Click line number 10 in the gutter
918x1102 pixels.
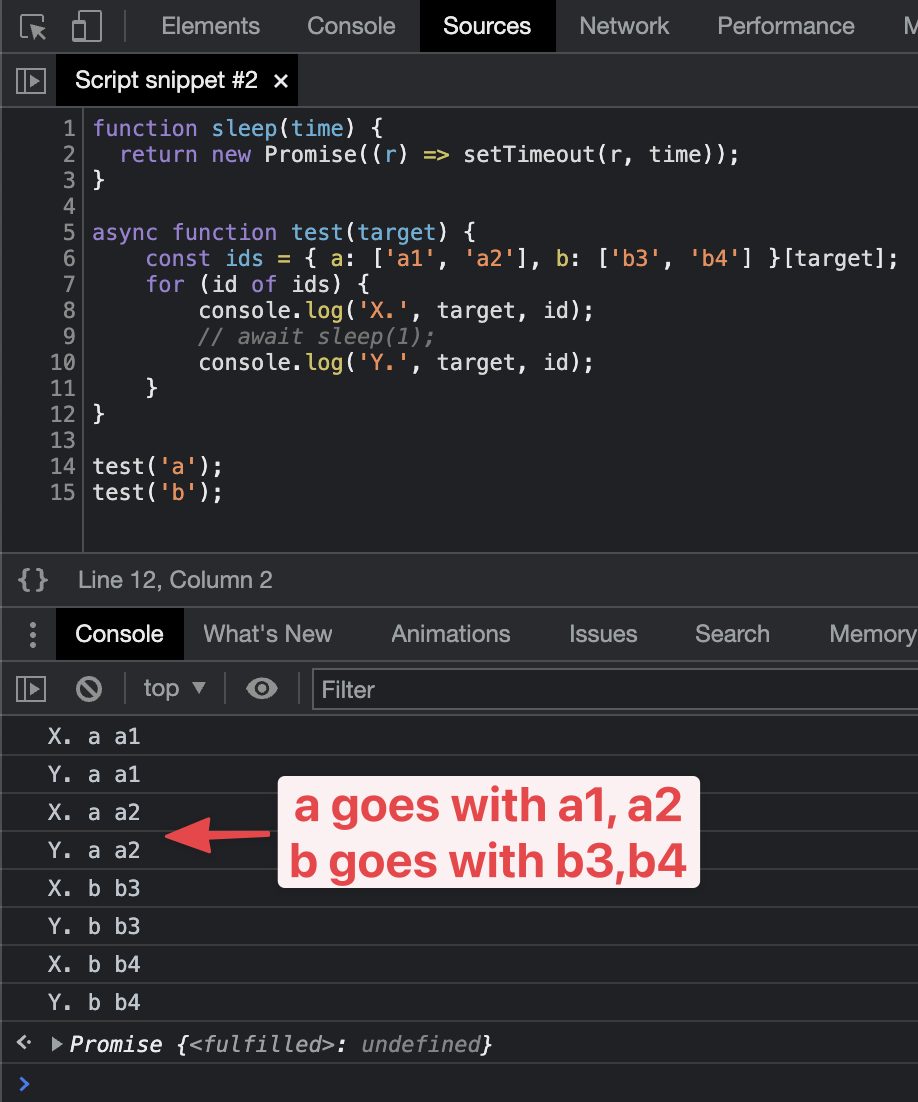(63, 363)
